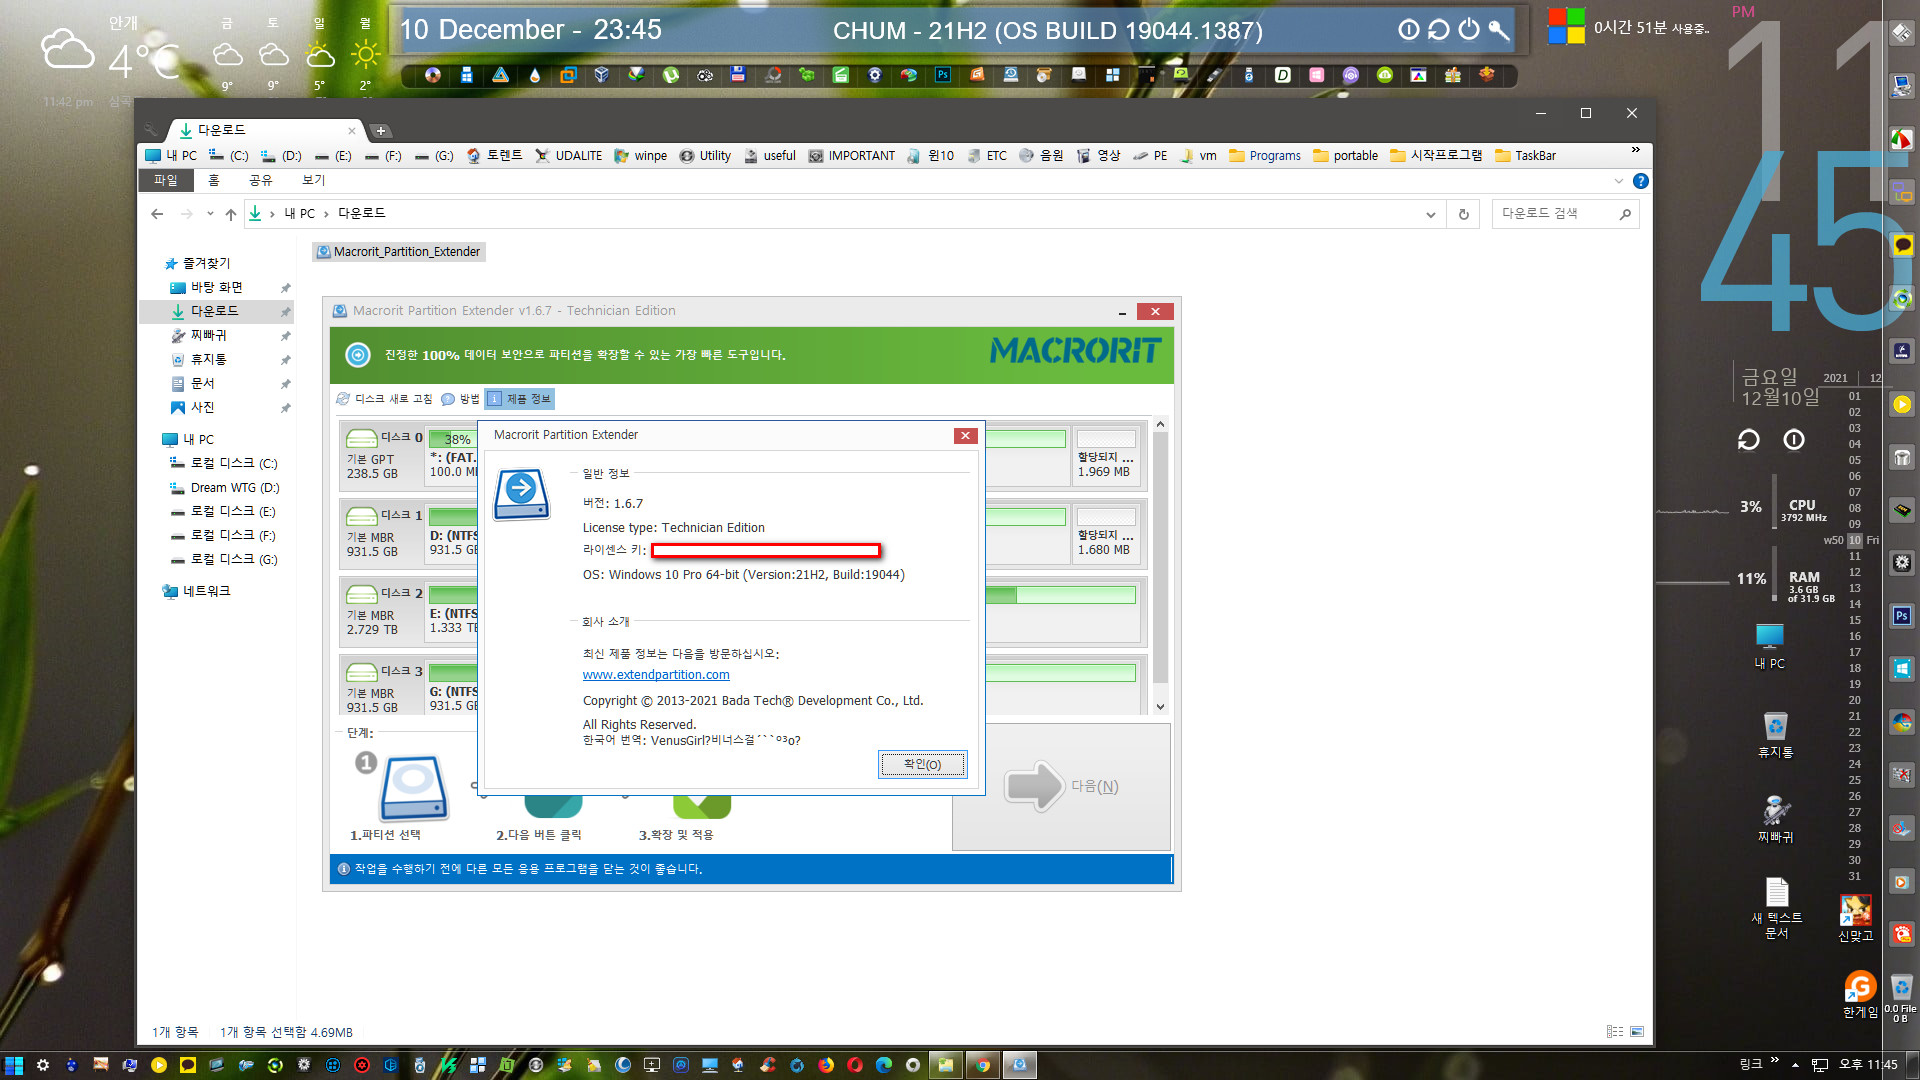Open 제품 정보 in Macrorit toolbar
This screenshot has width=1920, height=1080.
coord(520,399)
